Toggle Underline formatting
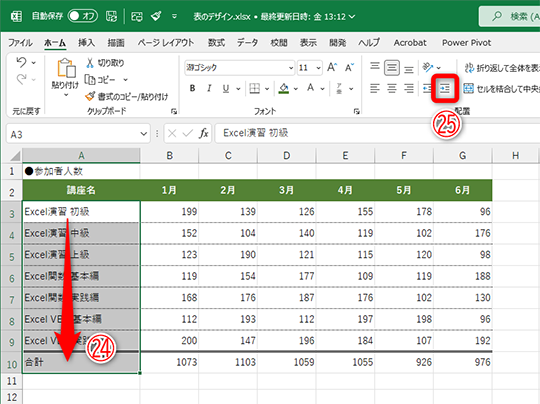This screenshot has height=404, width=540. [226, 89]
